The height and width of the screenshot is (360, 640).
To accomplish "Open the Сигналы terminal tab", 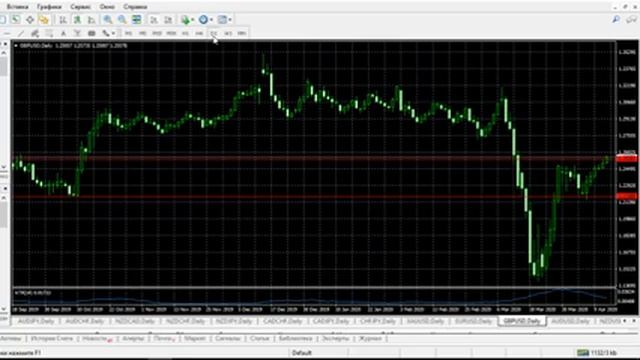I will click(228, 338).
